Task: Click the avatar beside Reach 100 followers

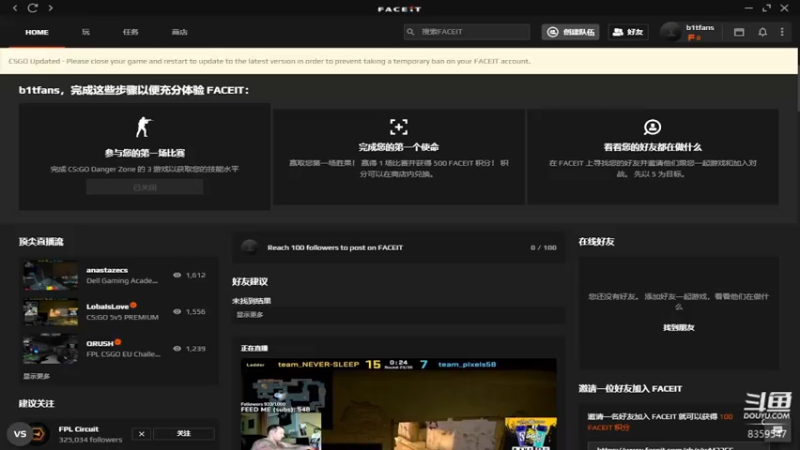Action: (249, 247)
